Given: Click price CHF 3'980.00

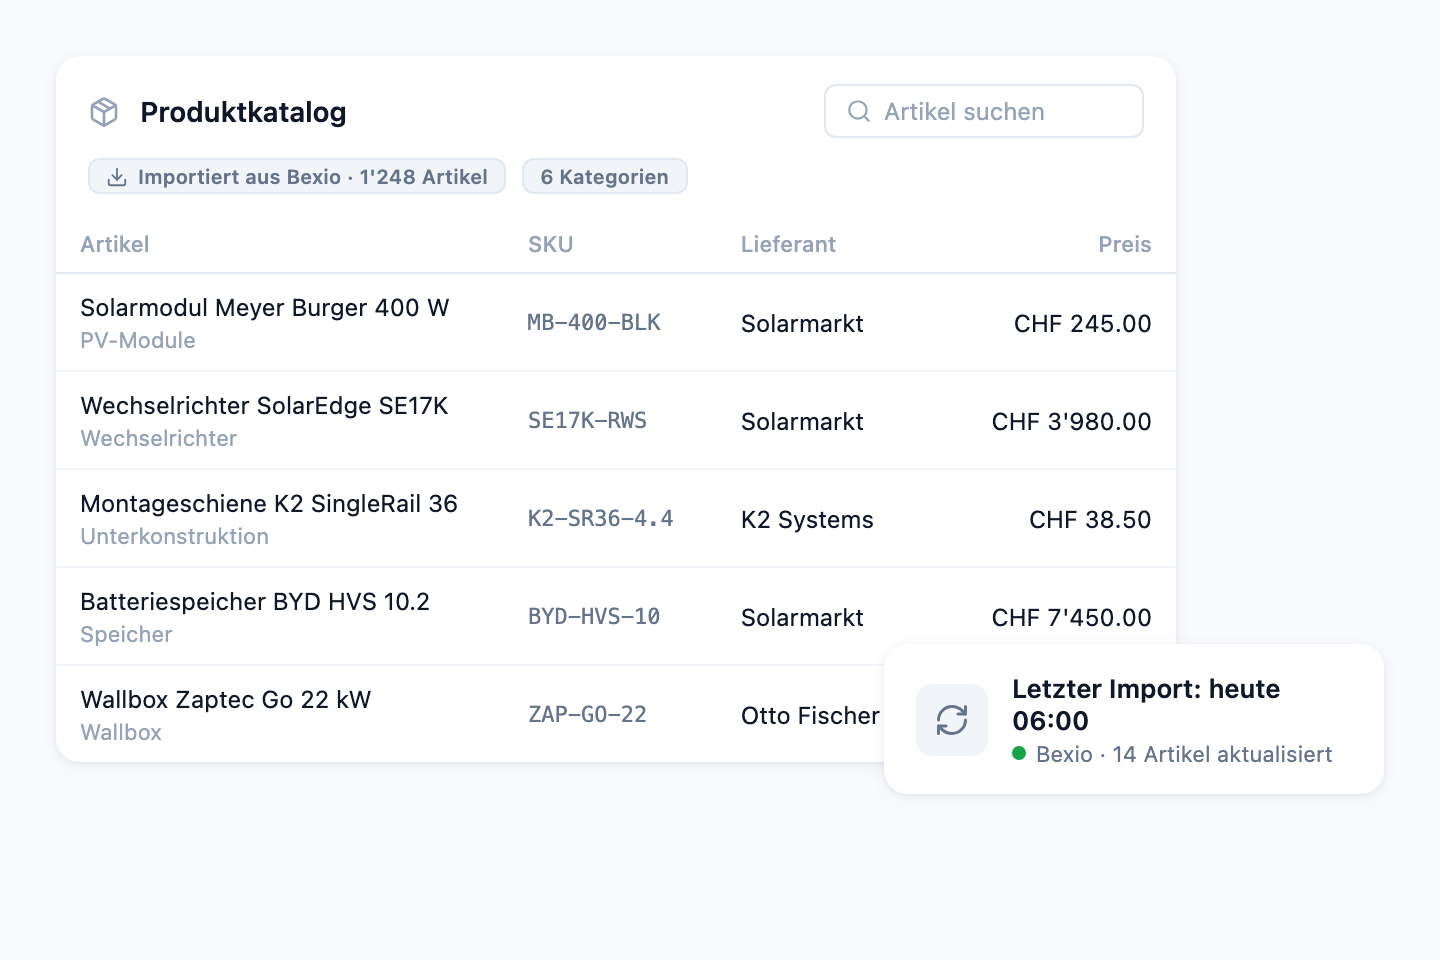Looking at the screenshot, I should (1072, 422).
